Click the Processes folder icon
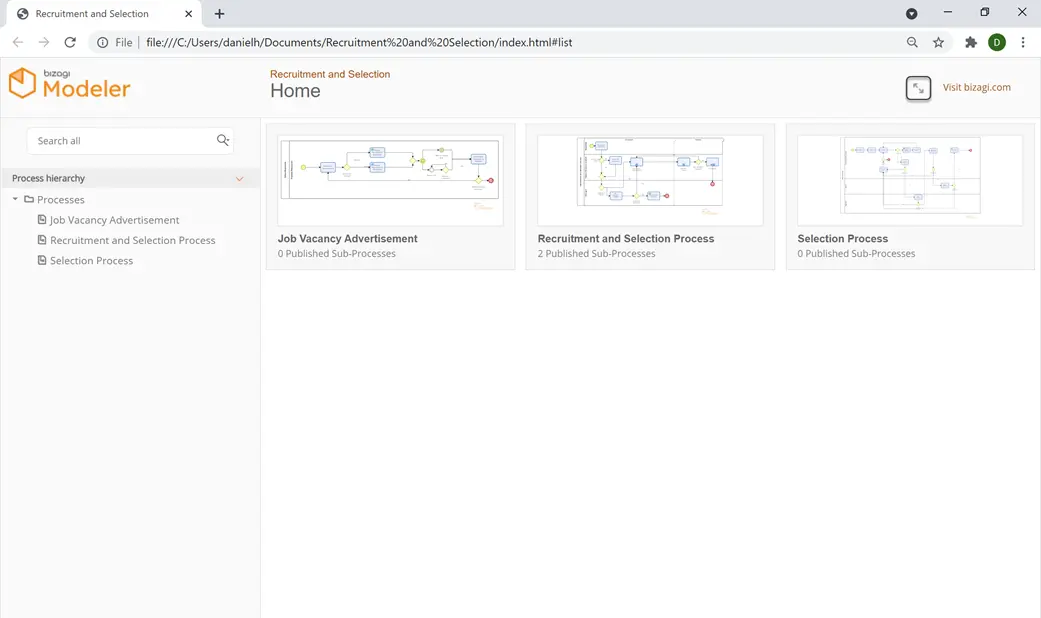Screen dimensions: 1041x618 29,199
